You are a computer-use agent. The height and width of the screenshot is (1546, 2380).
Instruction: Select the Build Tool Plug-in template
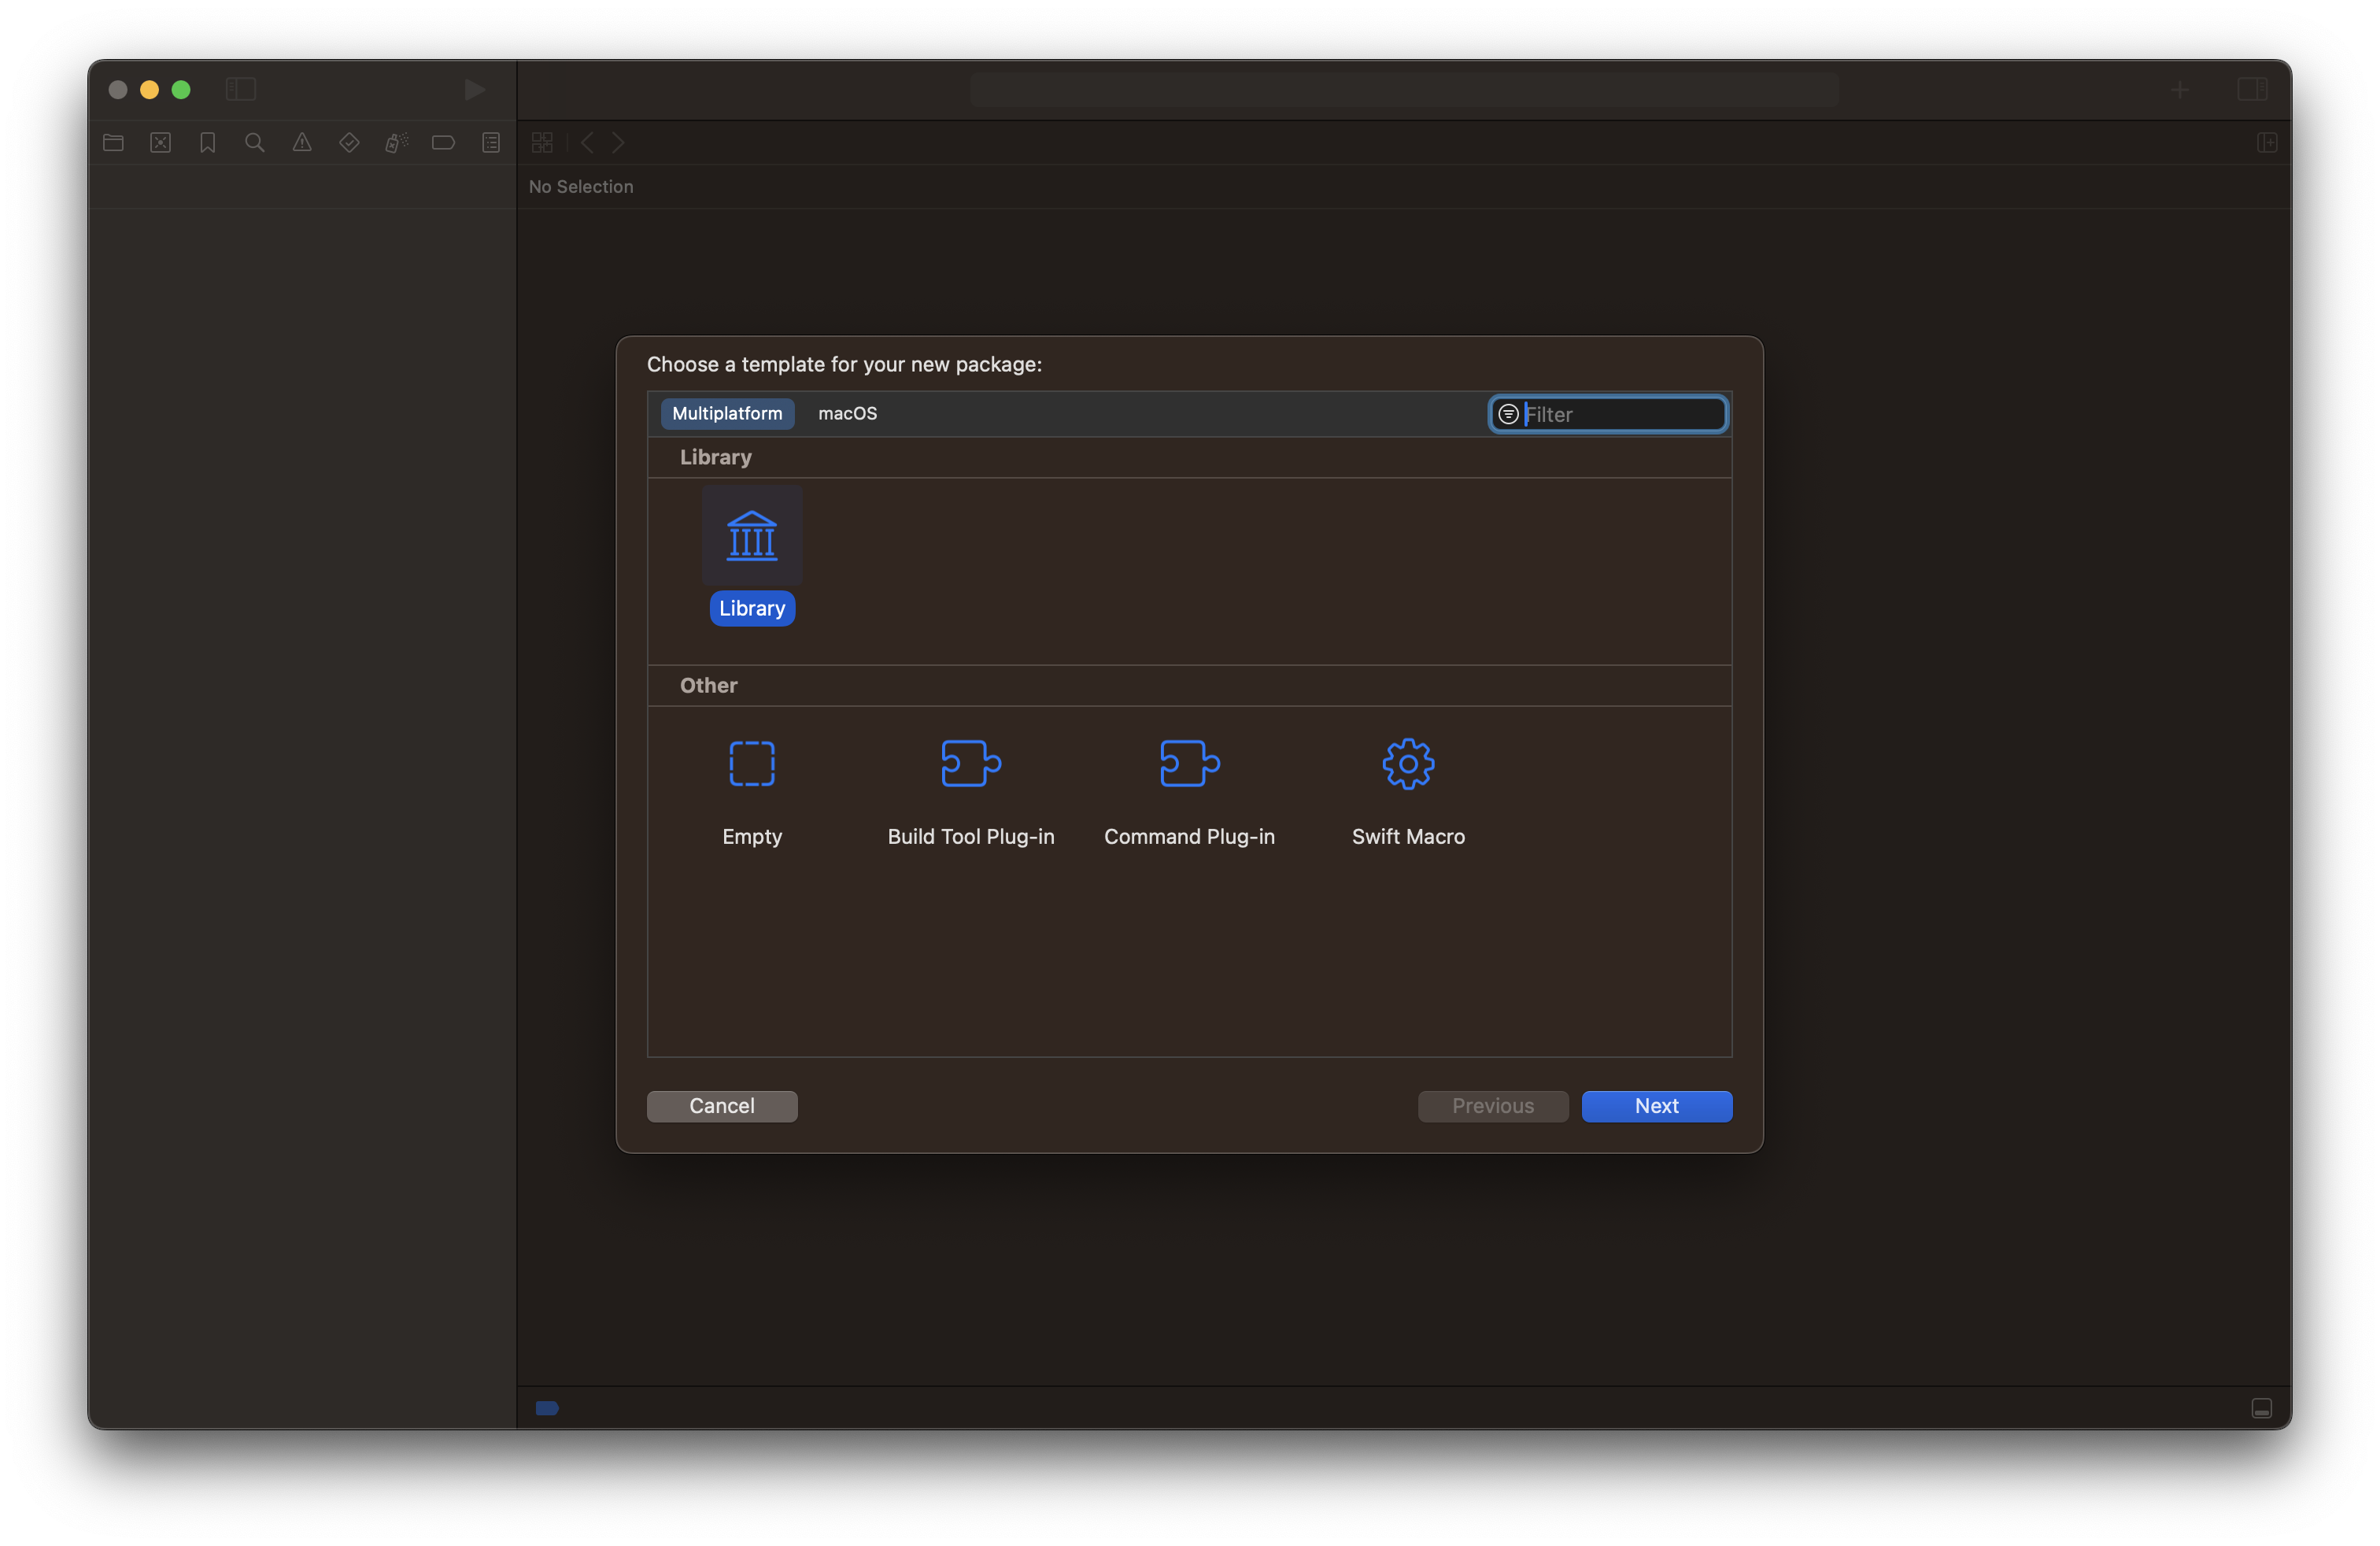click(970, 764)
